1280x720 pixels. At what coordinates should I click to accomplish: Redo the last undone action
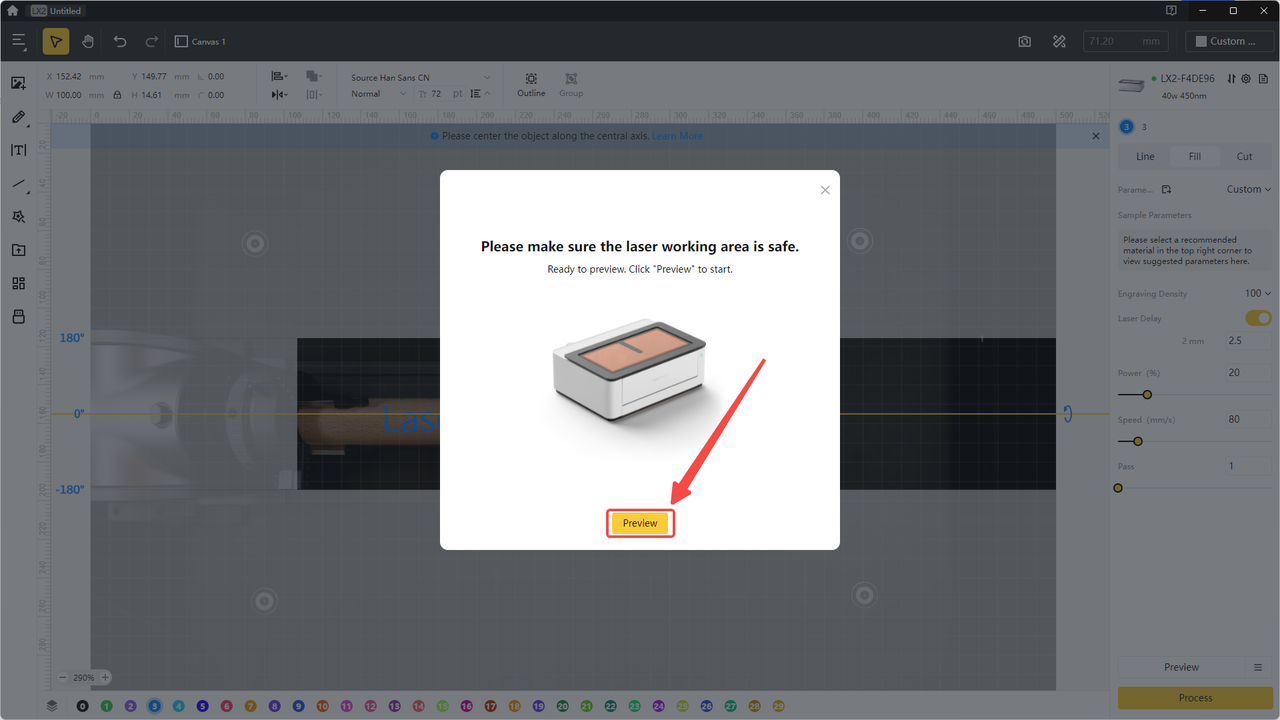click(x=152, y=41)
